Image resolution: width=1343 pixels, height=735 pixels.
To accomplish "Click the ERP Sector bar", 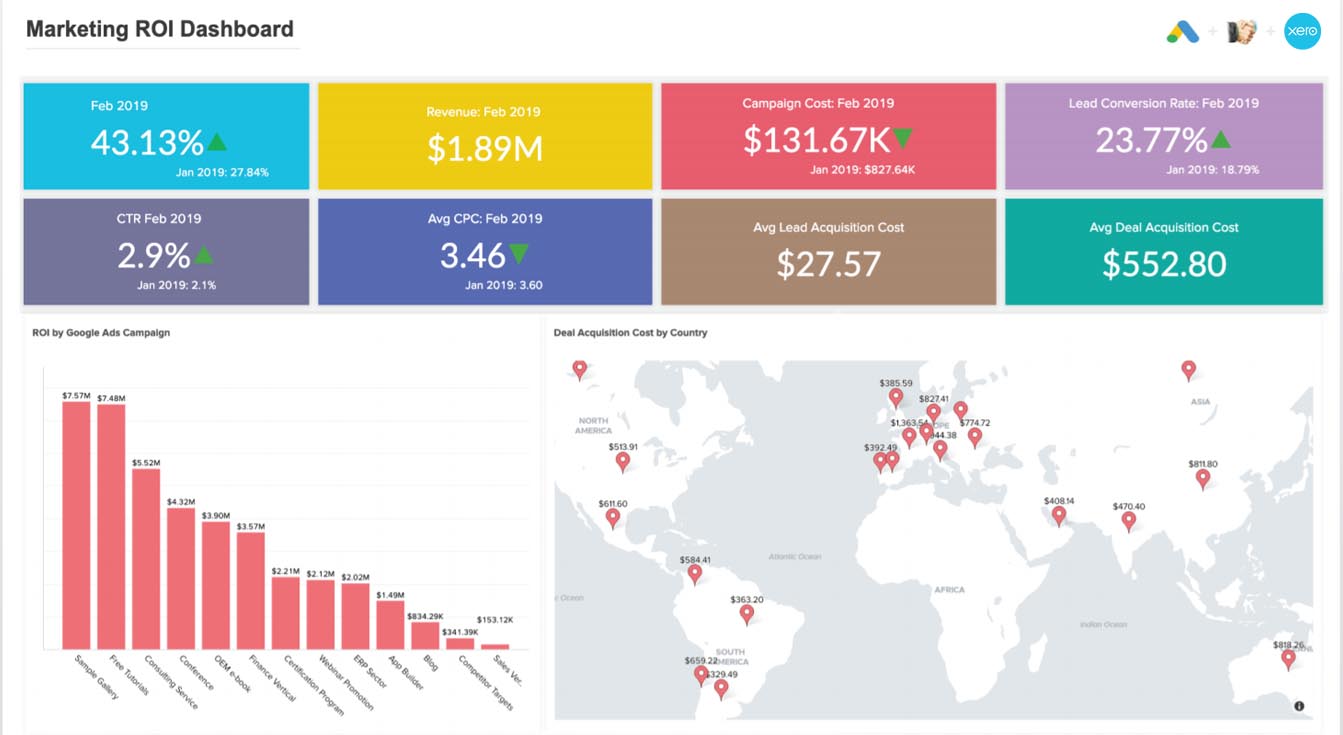I will (x=355, y=616).
